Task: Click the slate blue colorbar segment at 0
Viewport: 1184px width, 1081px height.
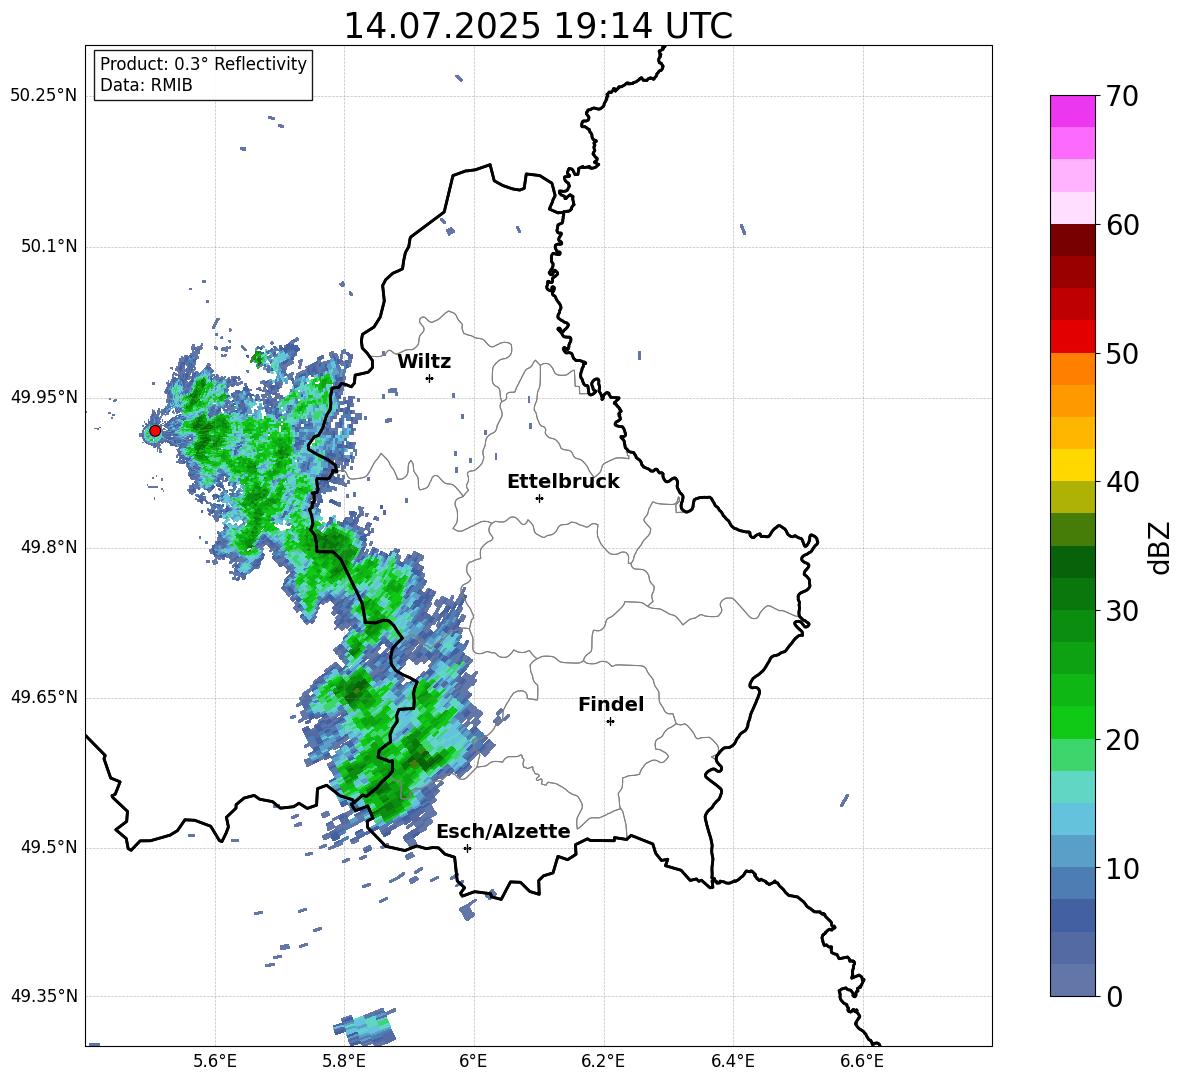Action: tap(1073, 980)
